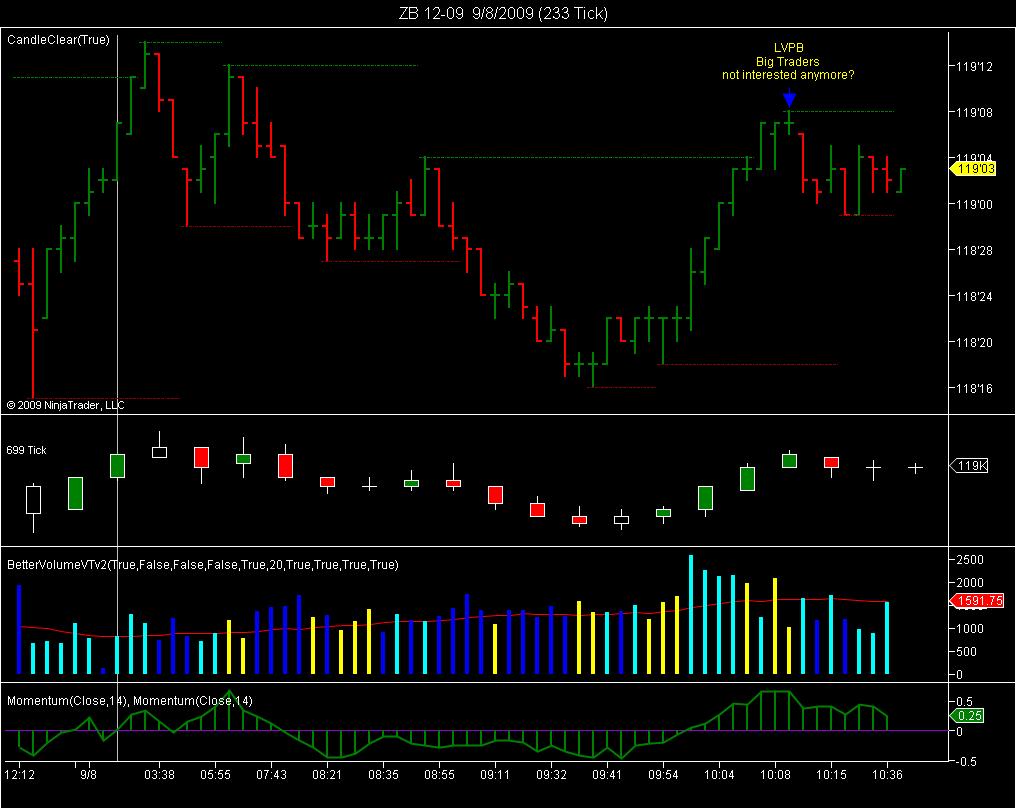Click the 10:15 time axis label
The image size is (1016, 809).
831,775
